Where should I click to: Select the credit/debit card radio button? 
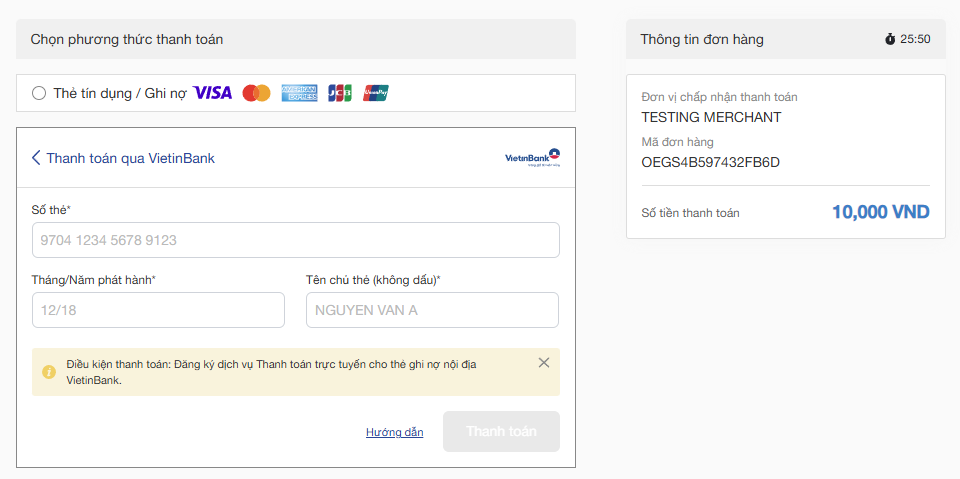click(x=39, y=93)
